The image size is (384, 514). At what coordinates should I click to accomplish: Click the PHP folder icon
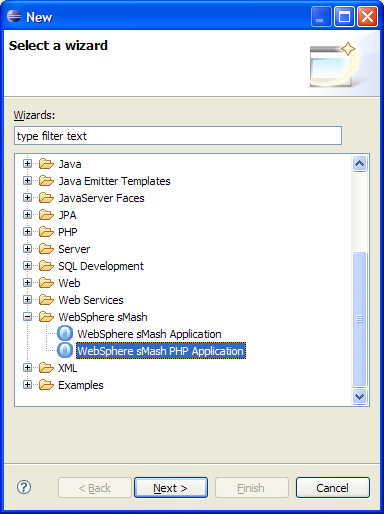click(46, 232)
